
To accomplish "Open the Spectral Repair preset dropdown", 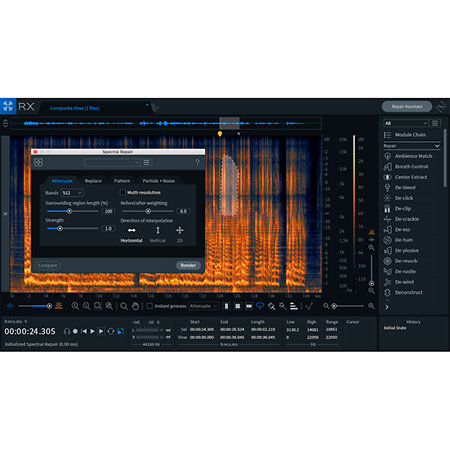I will [113, 162].
